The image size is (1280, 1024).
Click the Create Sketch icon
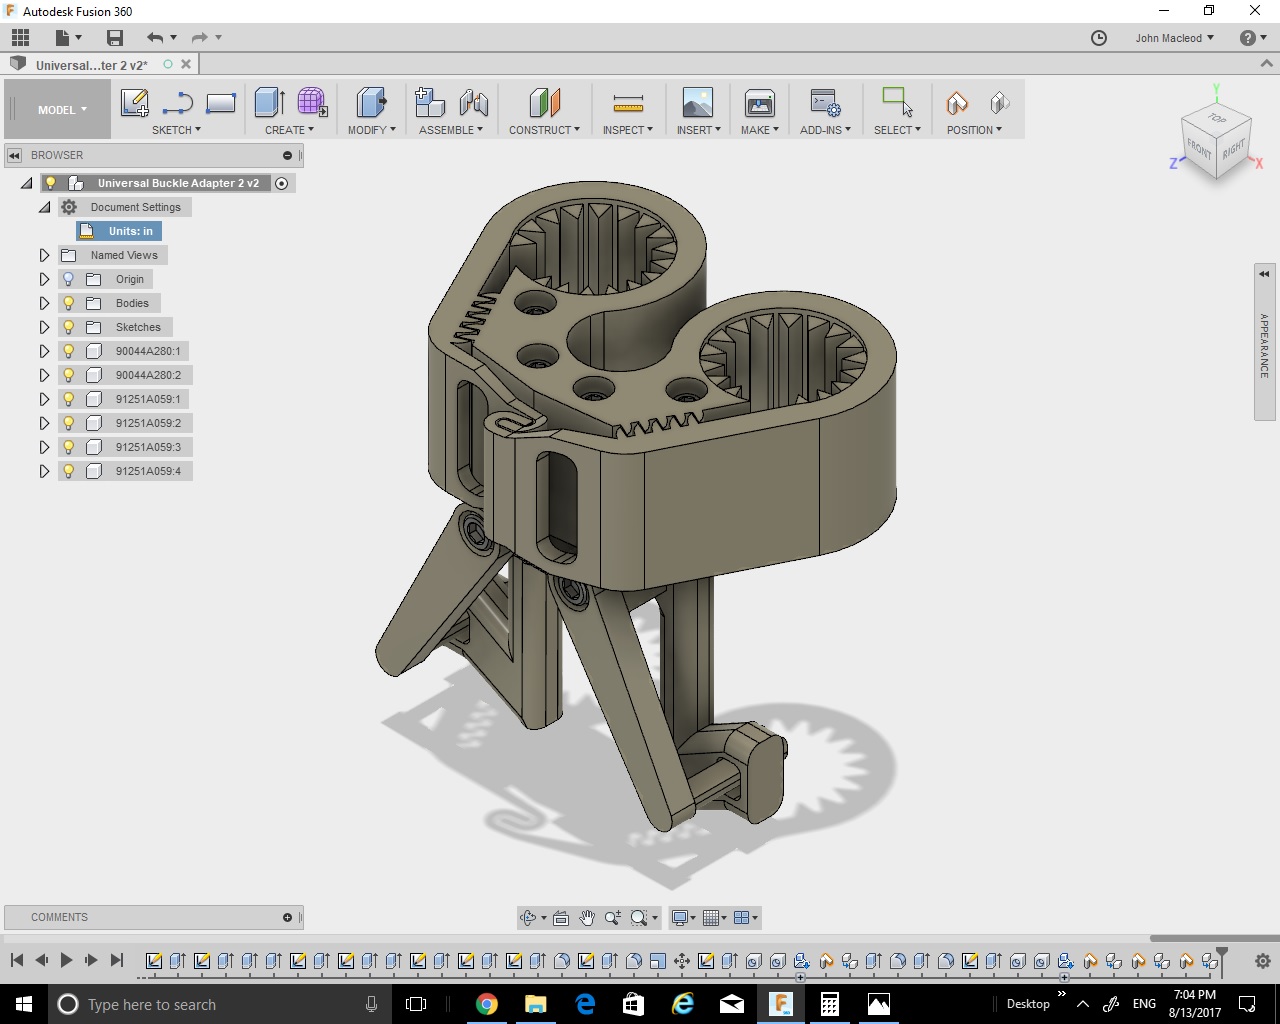[x=134, y=103]
